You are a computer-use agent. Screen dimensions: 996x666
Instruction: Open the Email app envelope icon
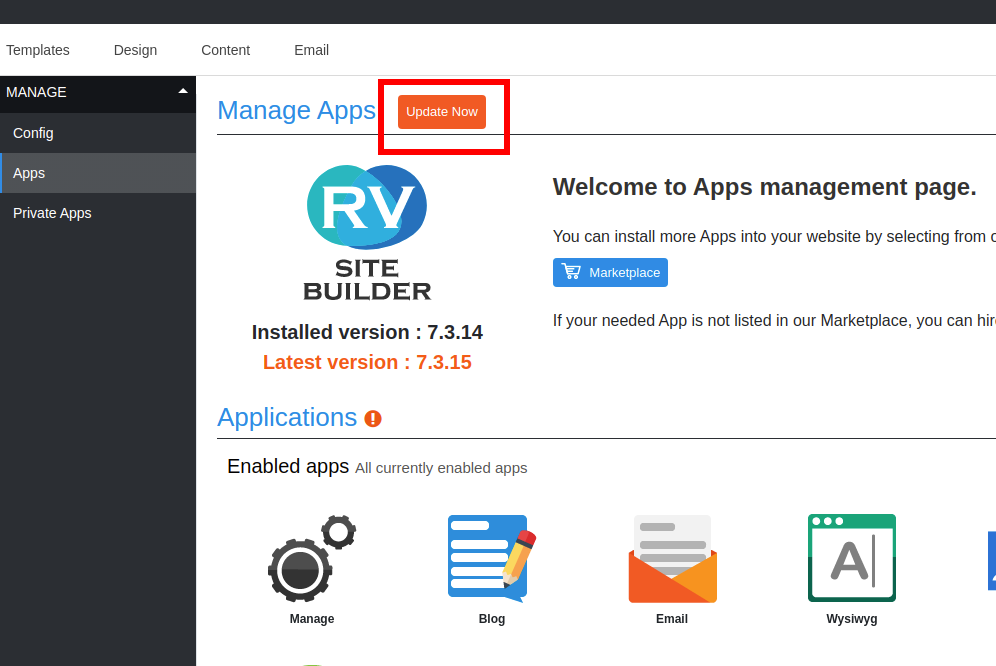[x=672, y=559]
